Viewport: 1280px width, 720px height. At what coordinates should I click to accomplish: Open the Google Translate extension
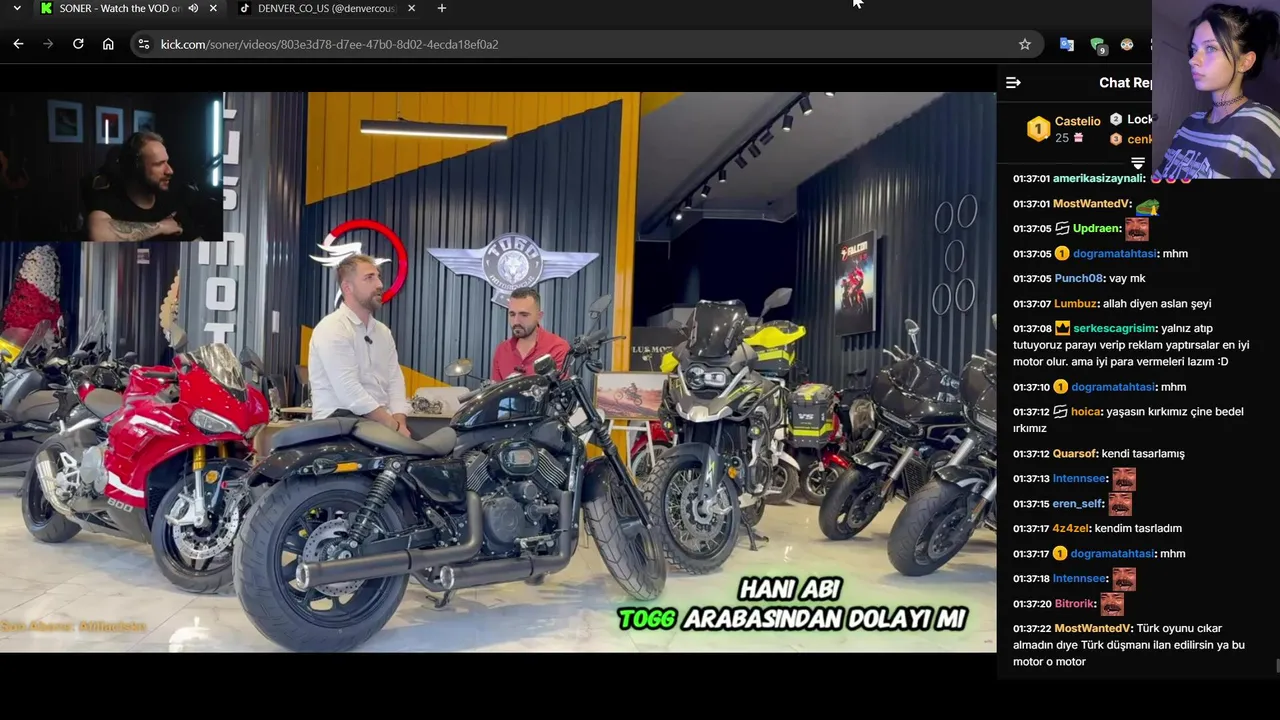1067,44
